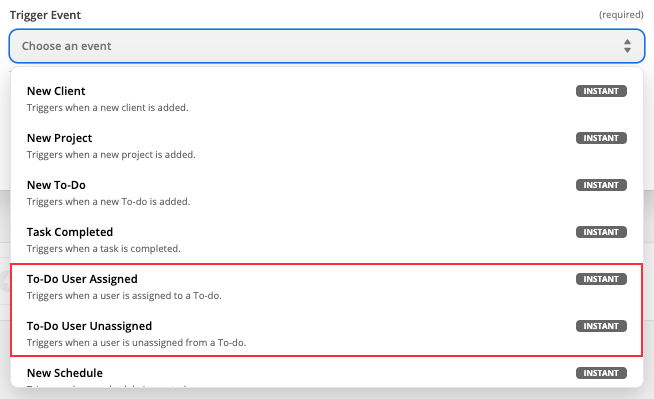Select To-Do User Unassigned event

(327, 334)
